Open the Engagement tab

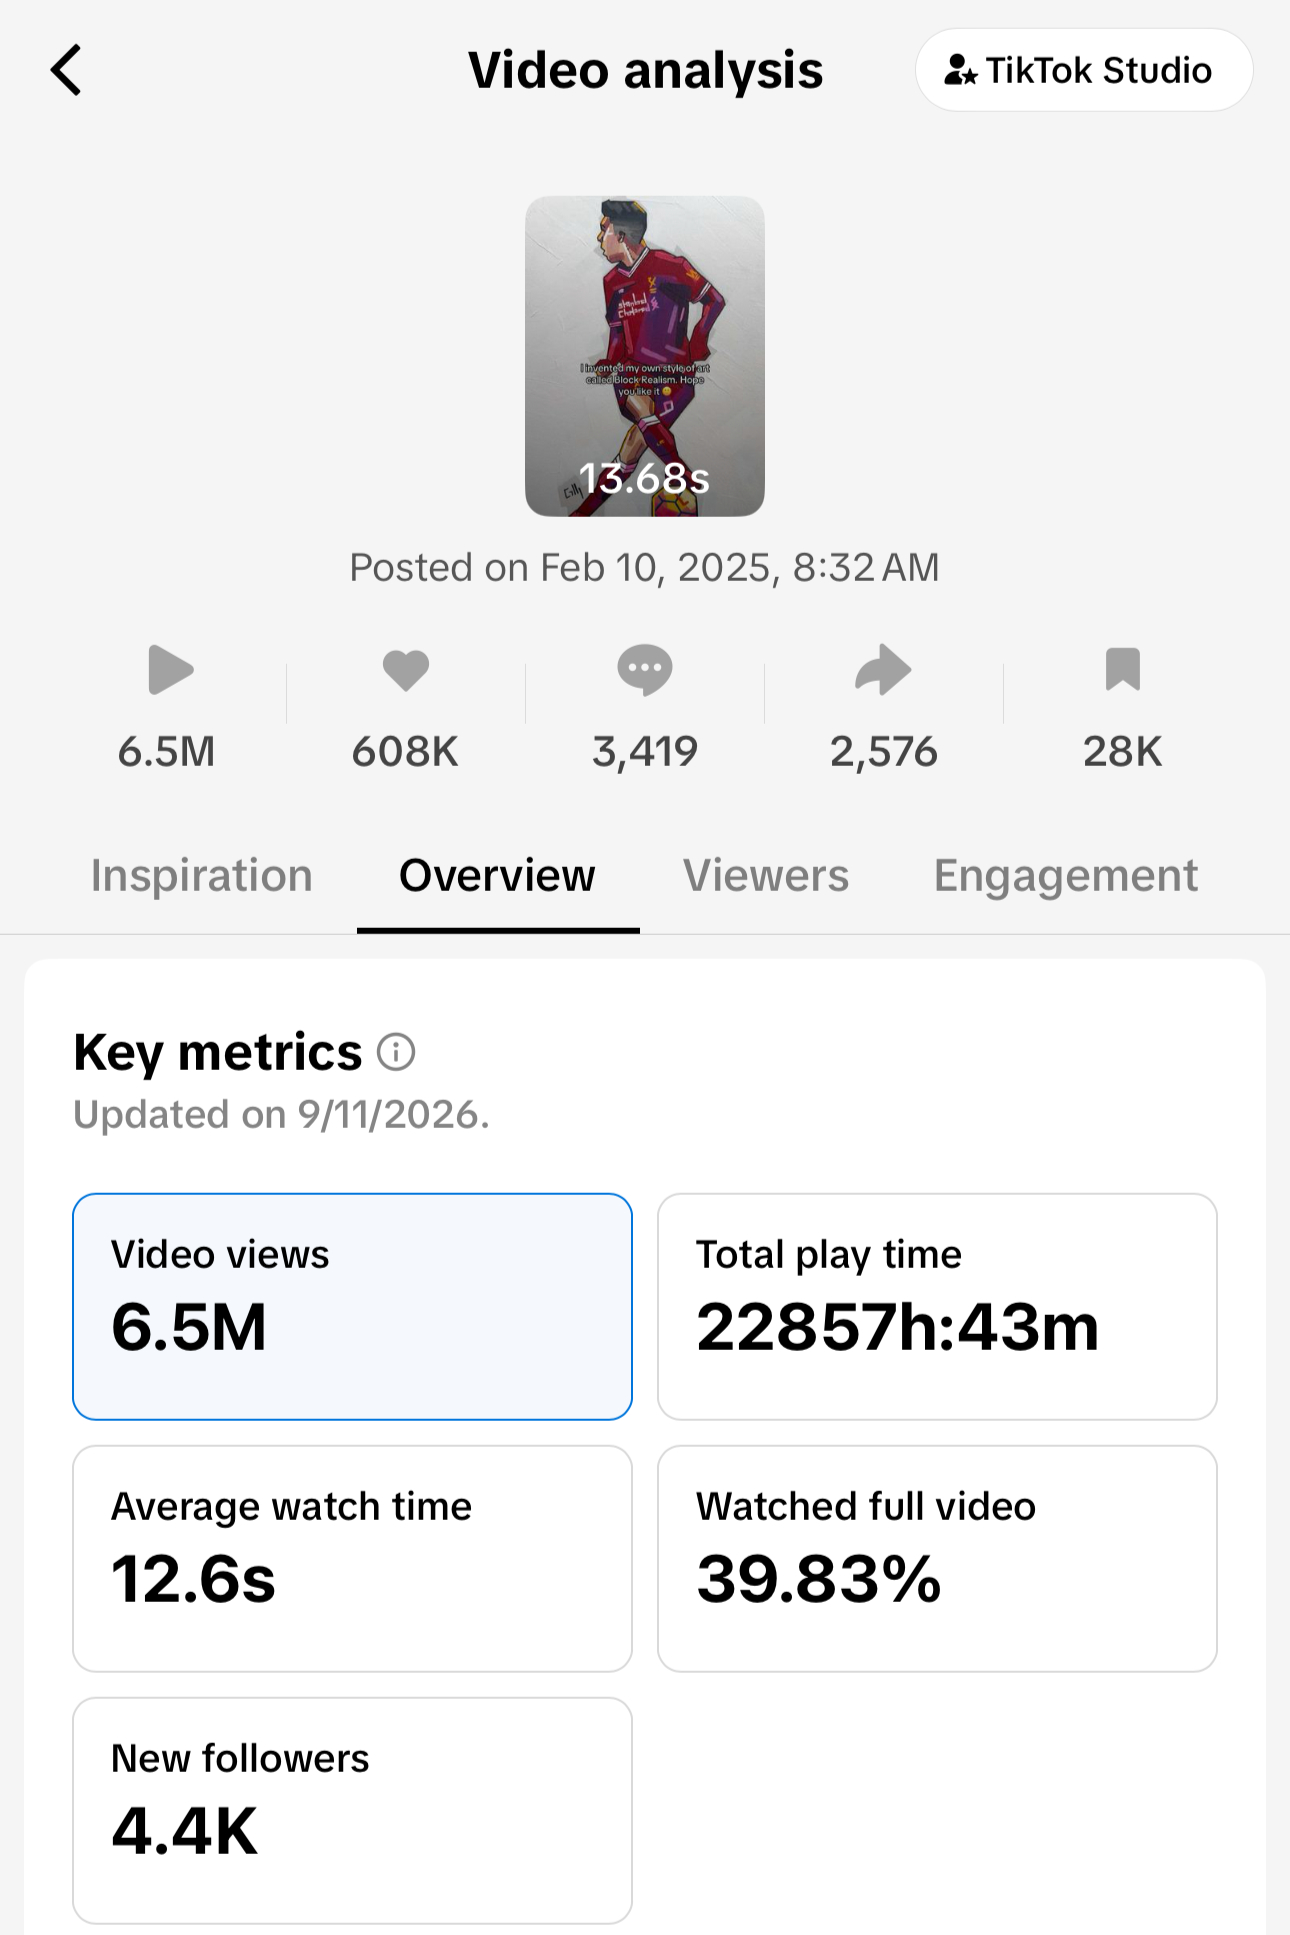pos(1066,877)
